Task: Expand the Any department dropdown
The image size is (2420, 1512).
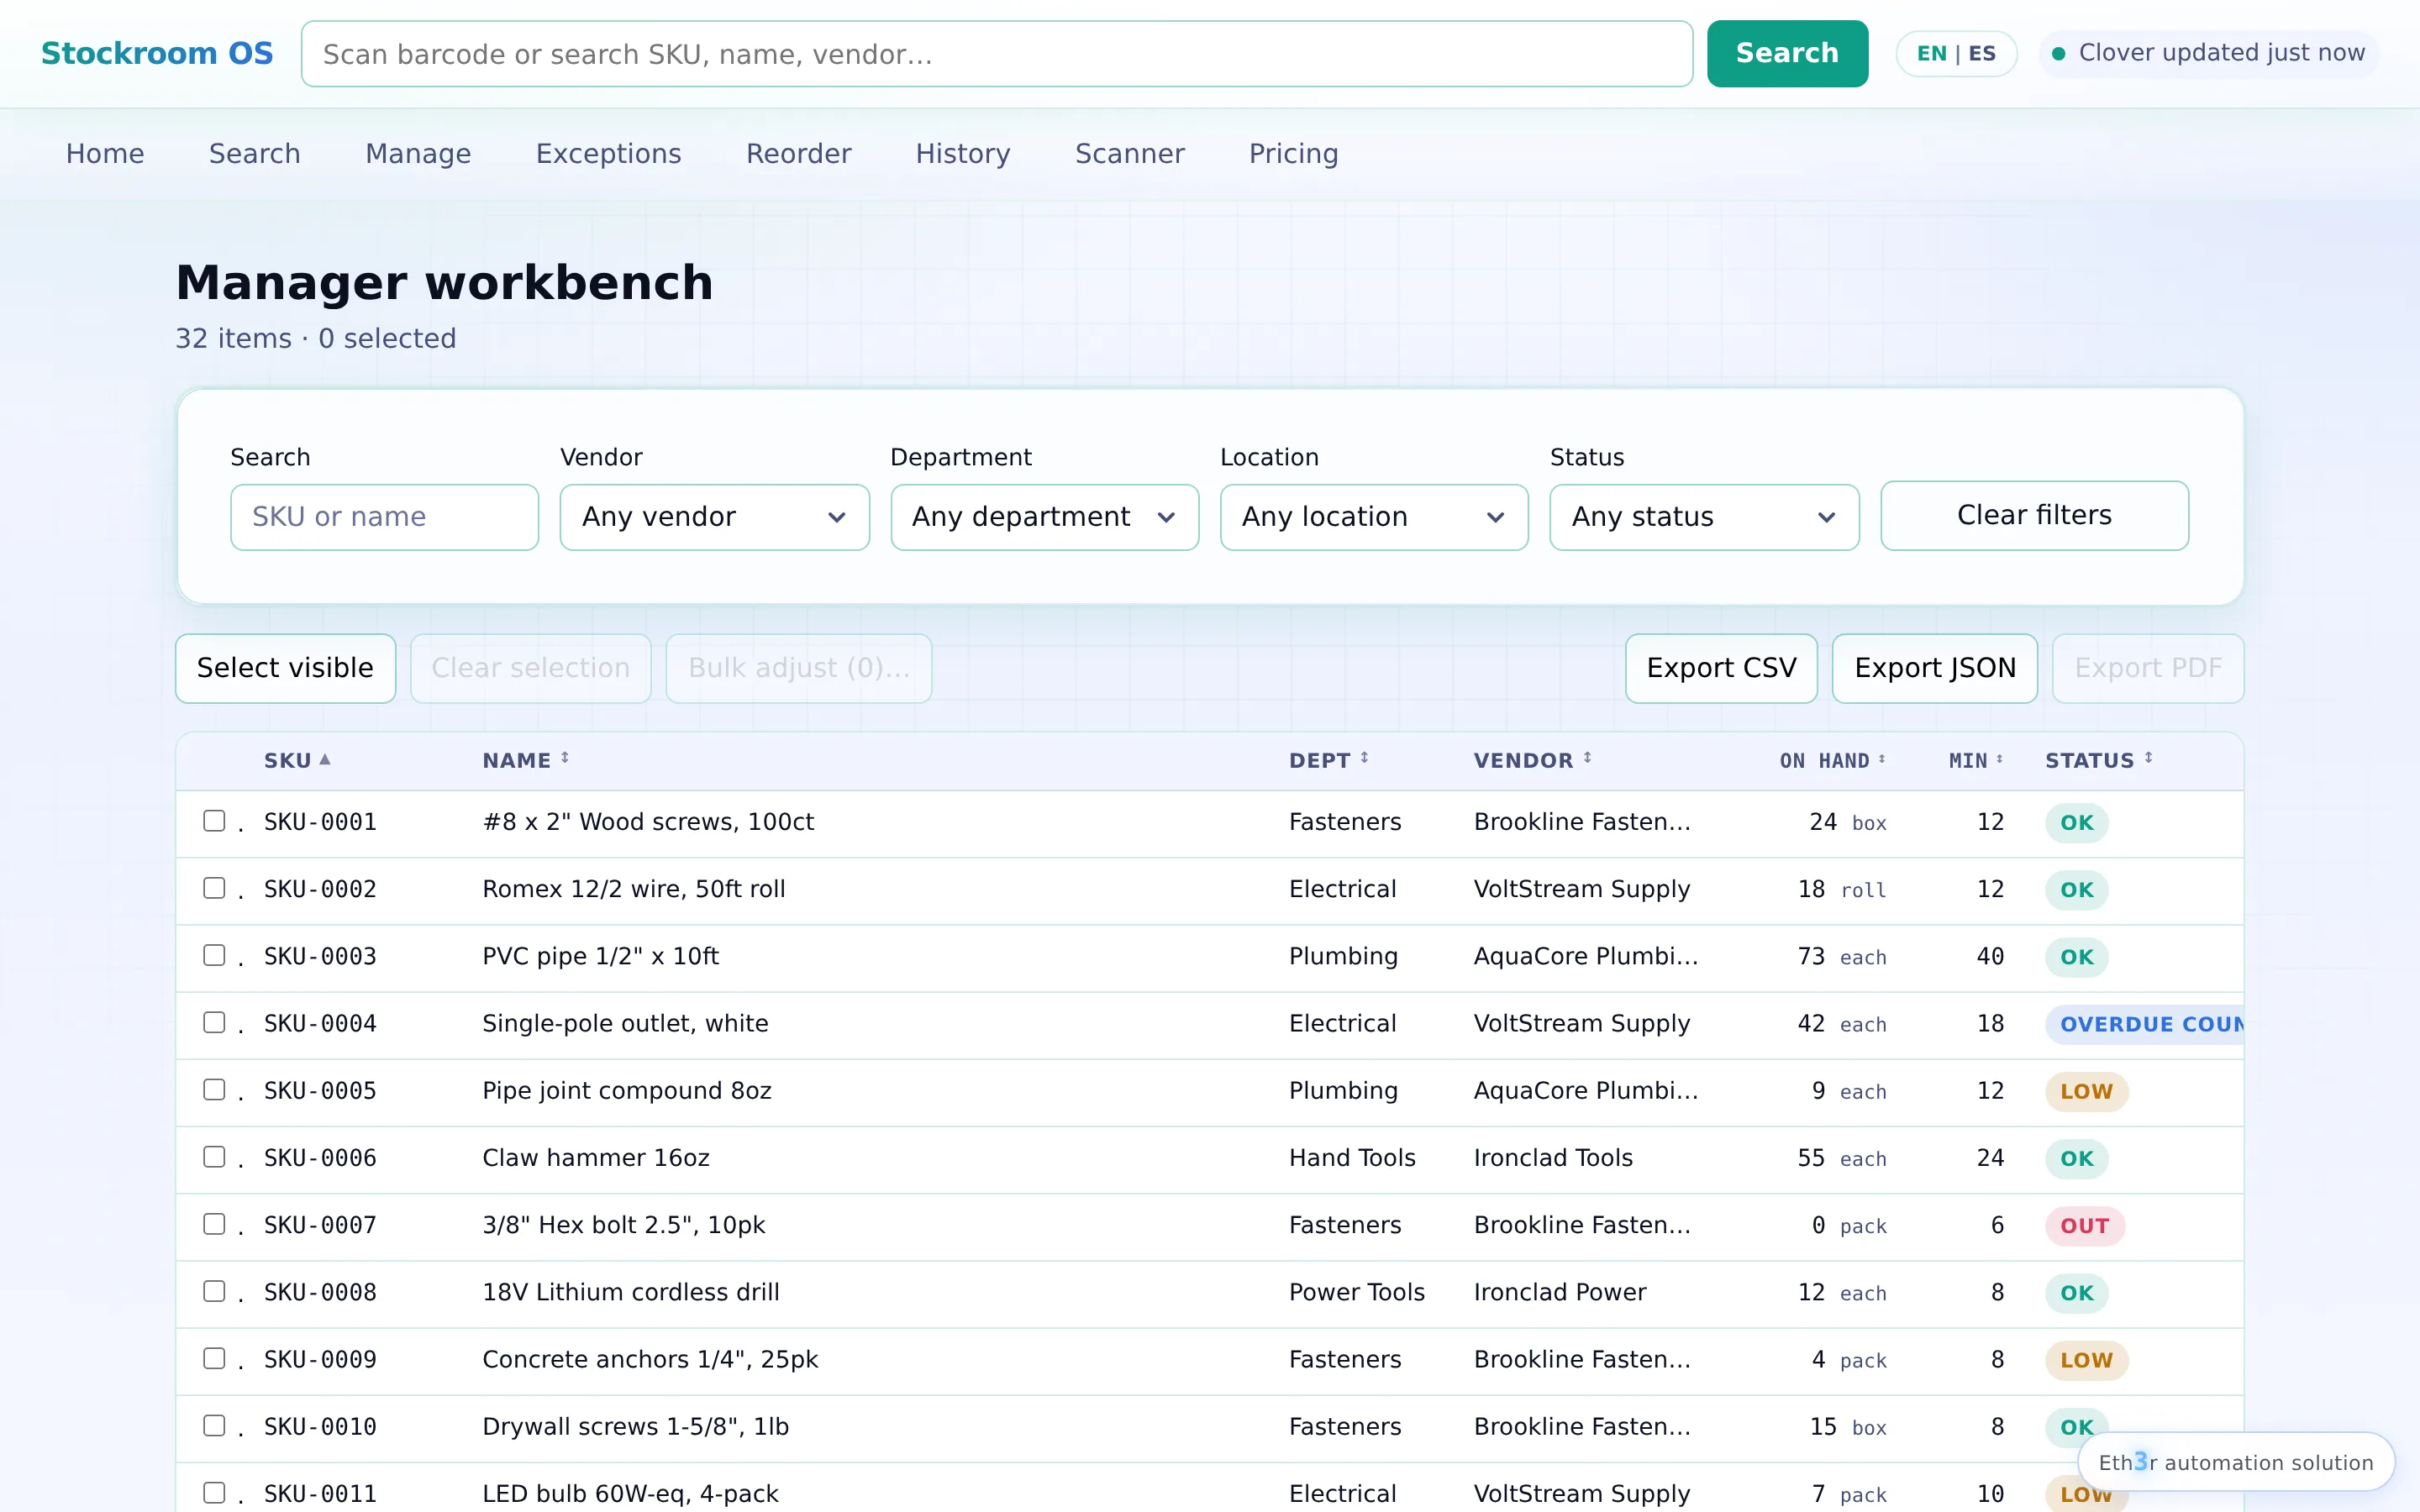Action: [1044, 517]
